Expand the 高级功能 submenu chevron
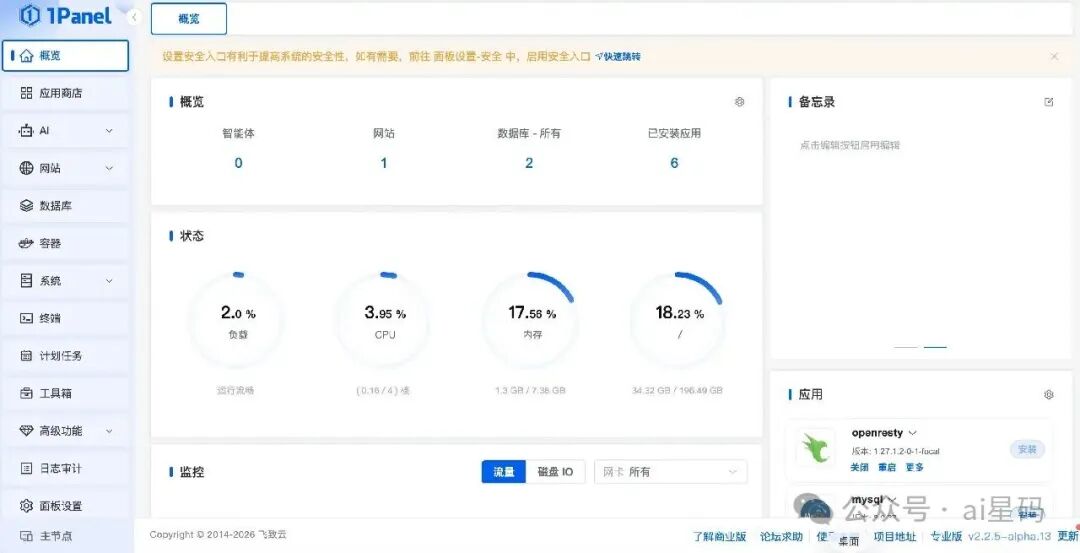Screen dimensions: 1080x553 pos(109,430)
